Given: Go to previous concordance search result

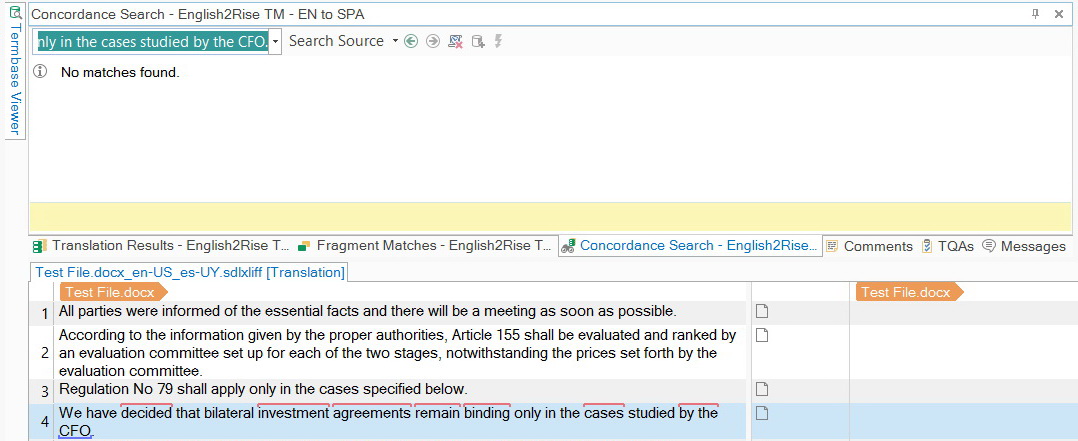Looking at the screenshot, I should tap(411, 41).
